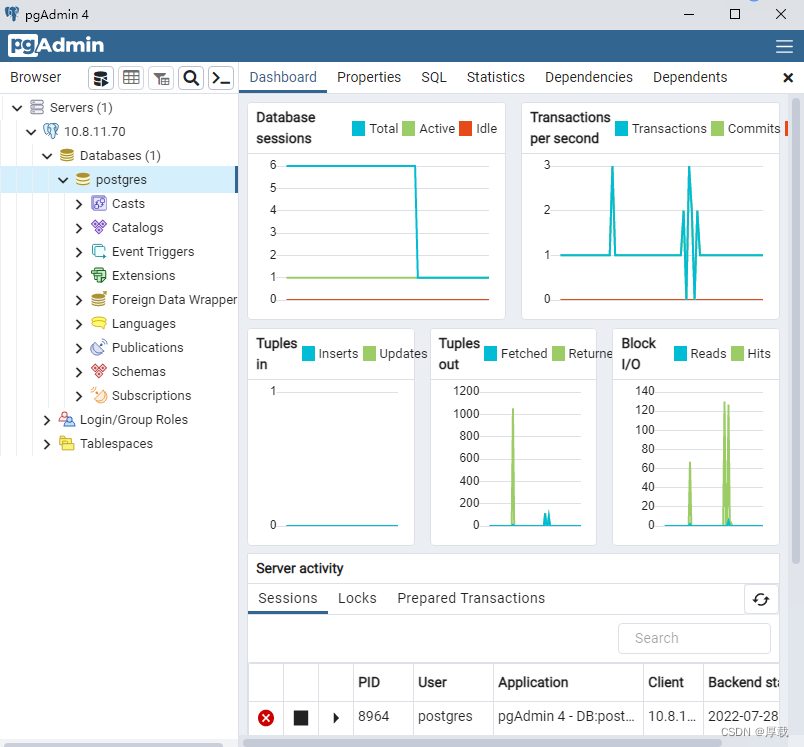Open the SQL tab

pos(434,77)
